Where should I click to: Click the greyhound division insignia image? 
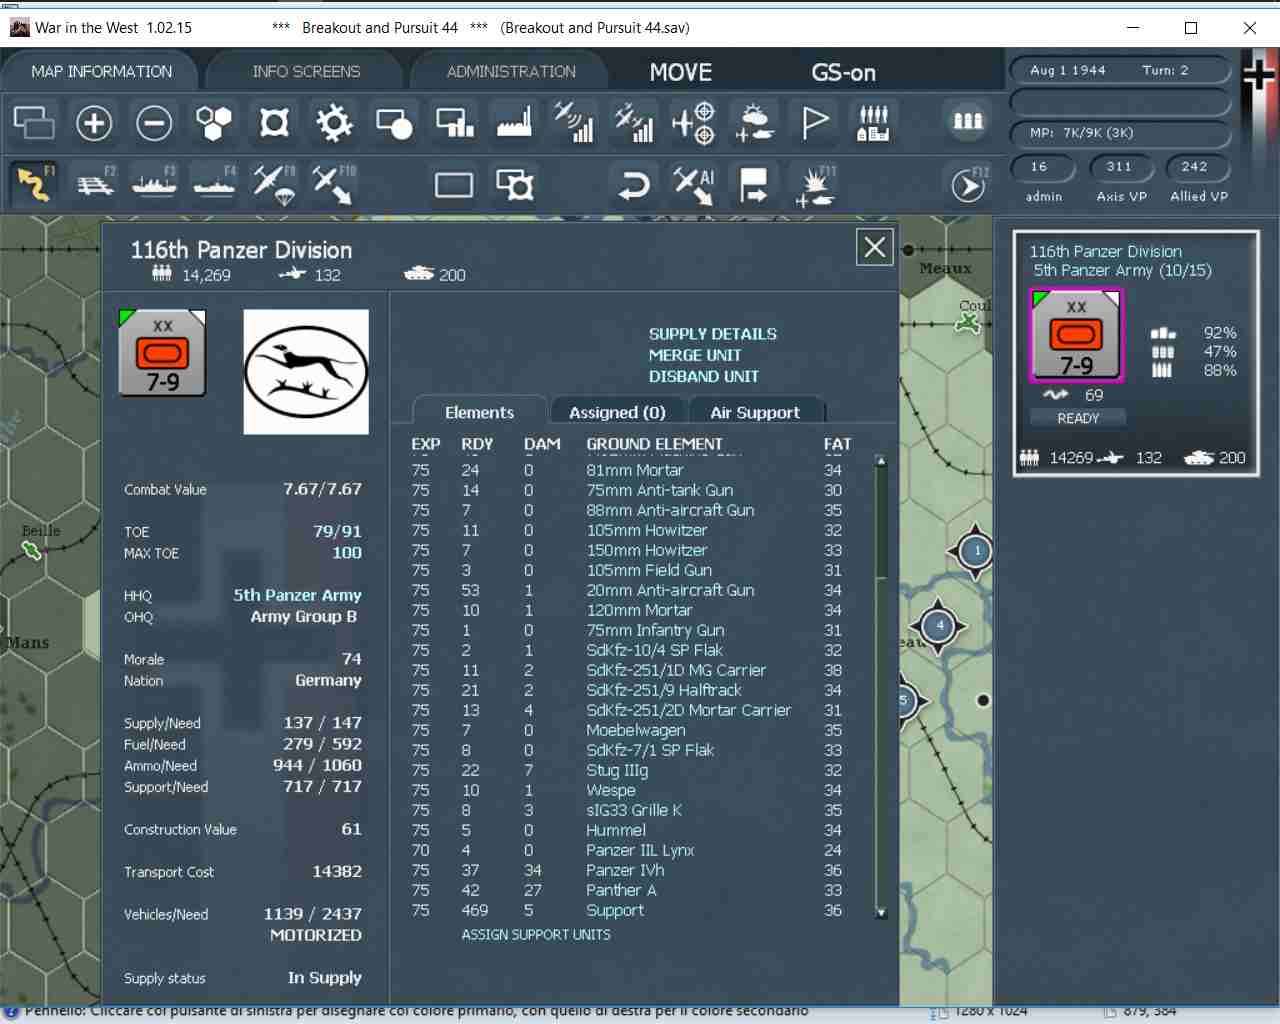tap(306, 372)
